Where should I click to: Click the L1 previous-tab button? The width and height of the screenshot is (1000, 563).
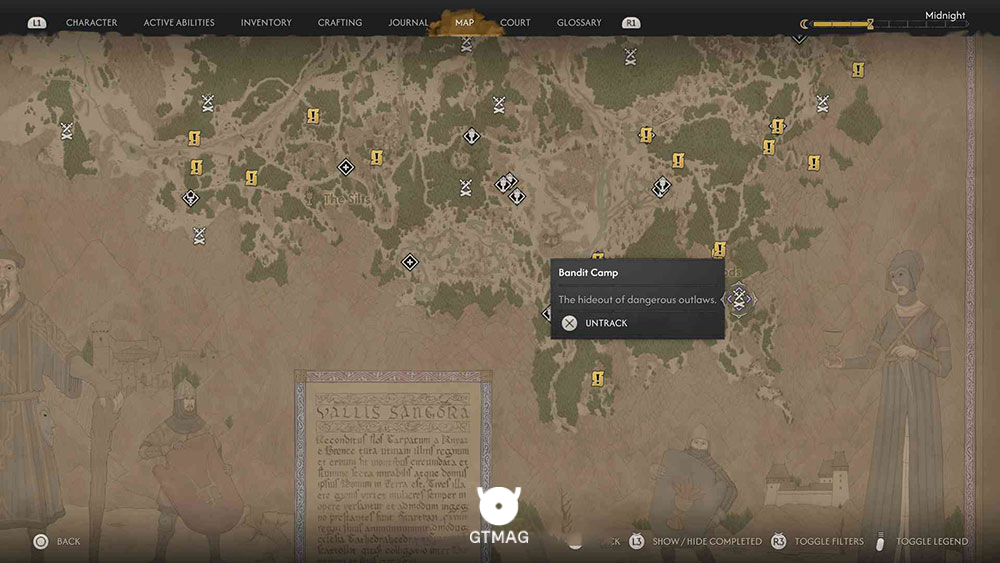click(37, 23)
